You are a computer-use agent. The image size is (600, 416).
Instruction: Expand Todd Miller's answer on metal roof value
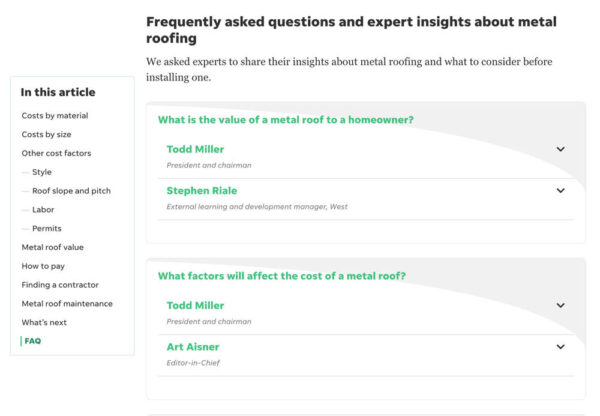560,150
